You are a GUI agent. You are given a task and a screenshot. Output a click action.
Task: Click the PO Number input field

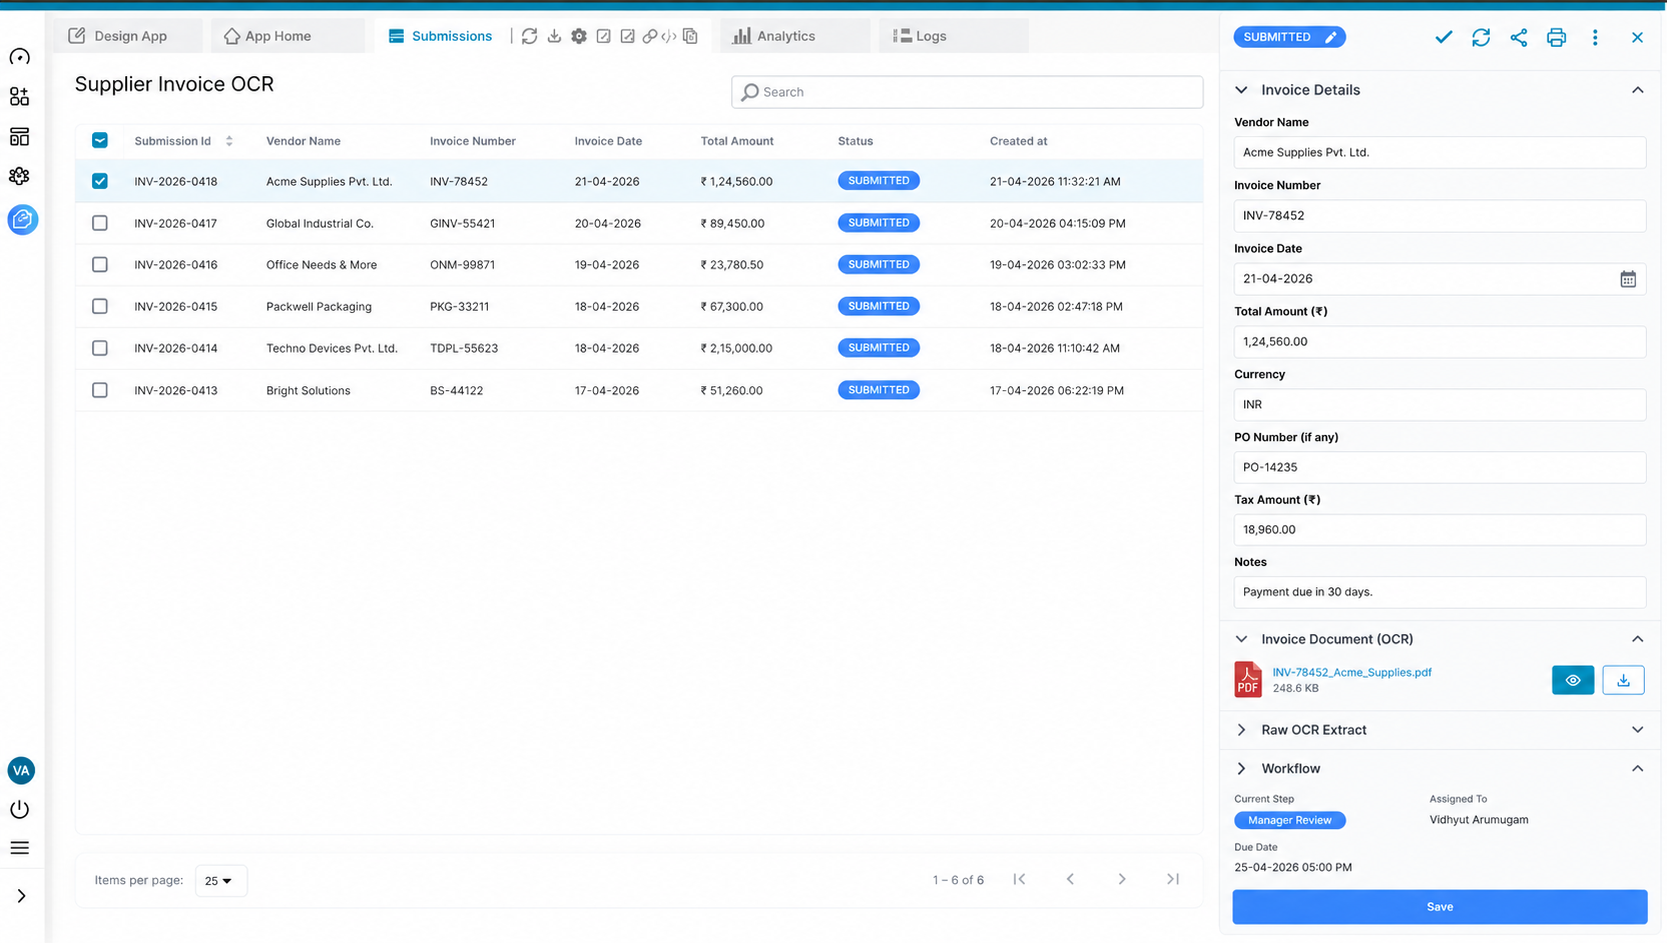pos(1439,467)
